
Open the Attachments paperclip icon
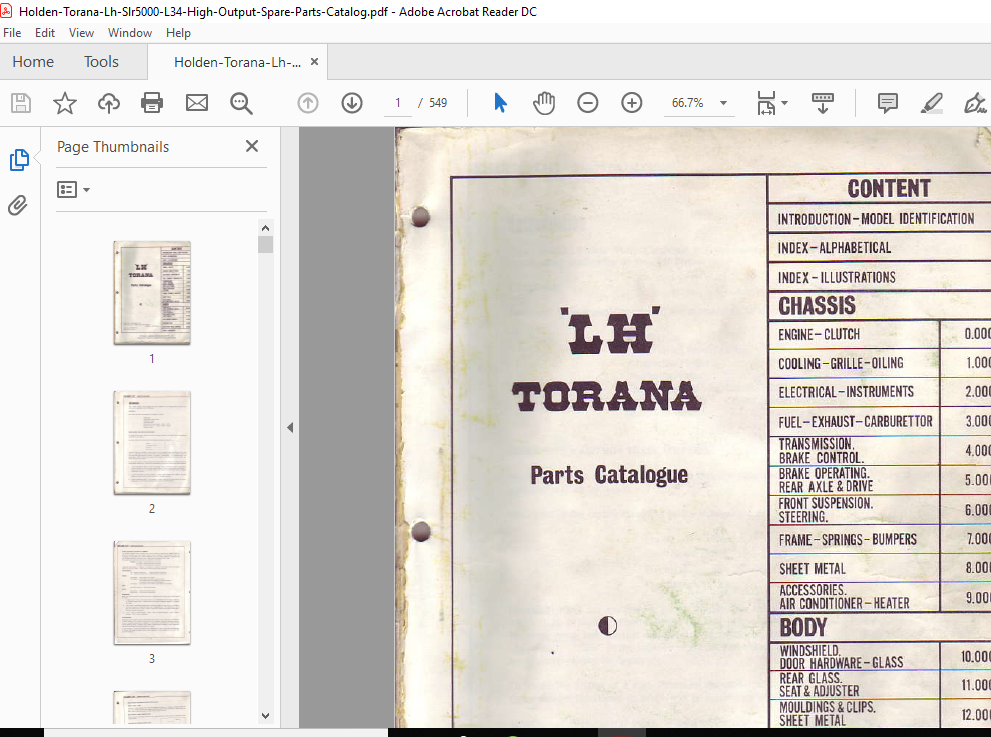[18, 205]
